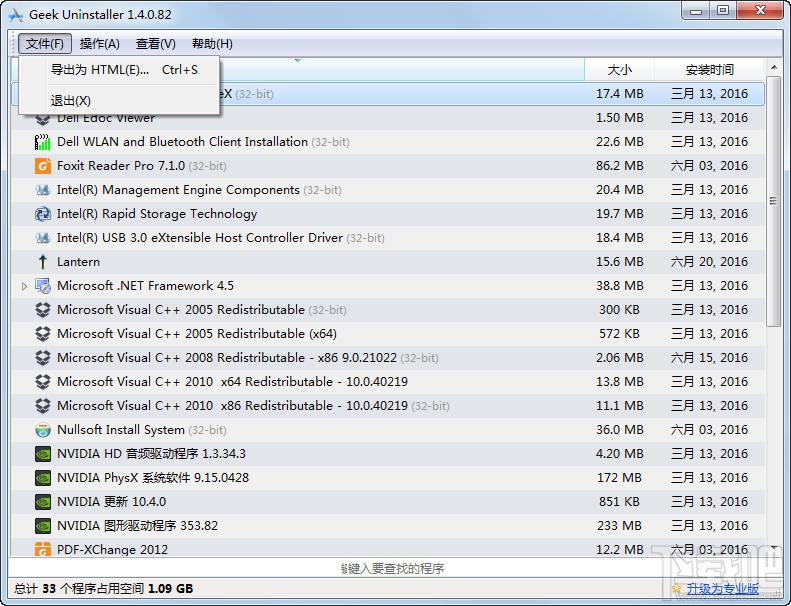Select Microsoft .NET Framework 4.5 name

(x=145, y=286)
